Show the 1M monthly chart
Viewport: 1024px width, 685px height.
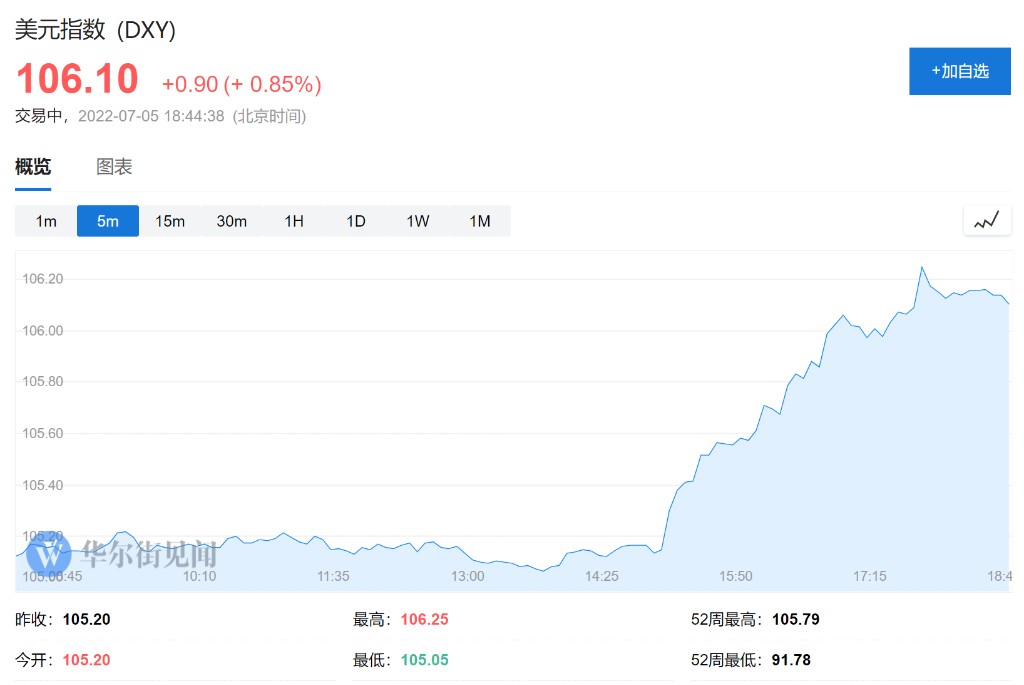(x=480, y=221)
